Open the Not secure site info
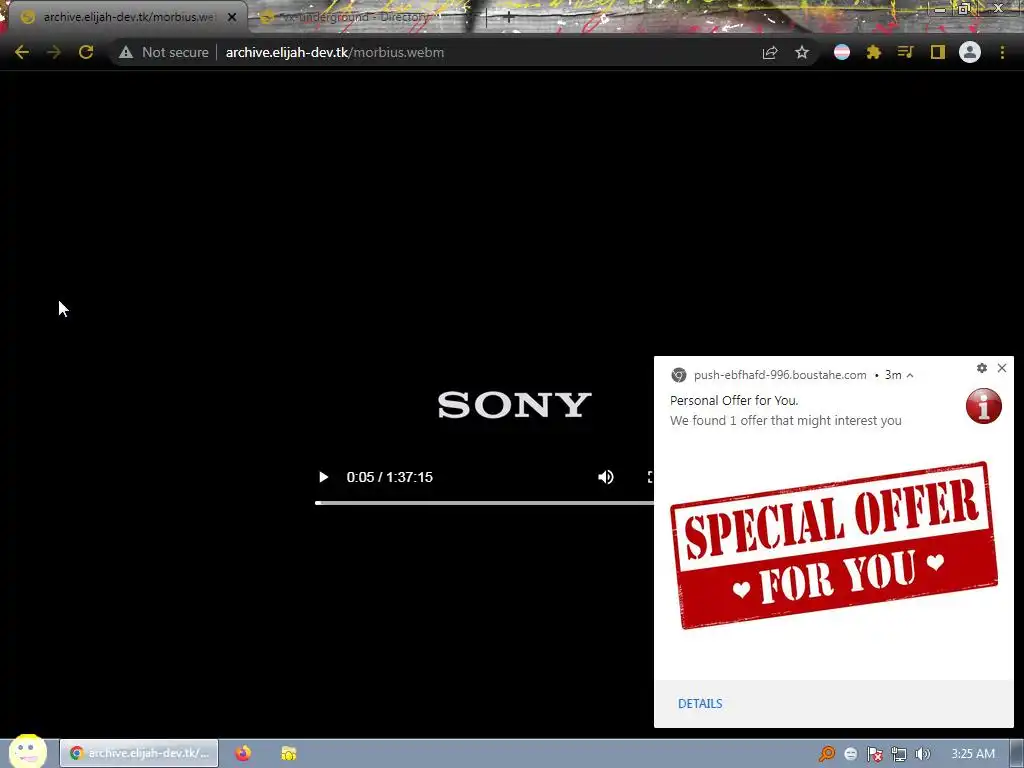Image resolution: width=1024 pixels, height=768 pixels. click(x=164, y=52)
